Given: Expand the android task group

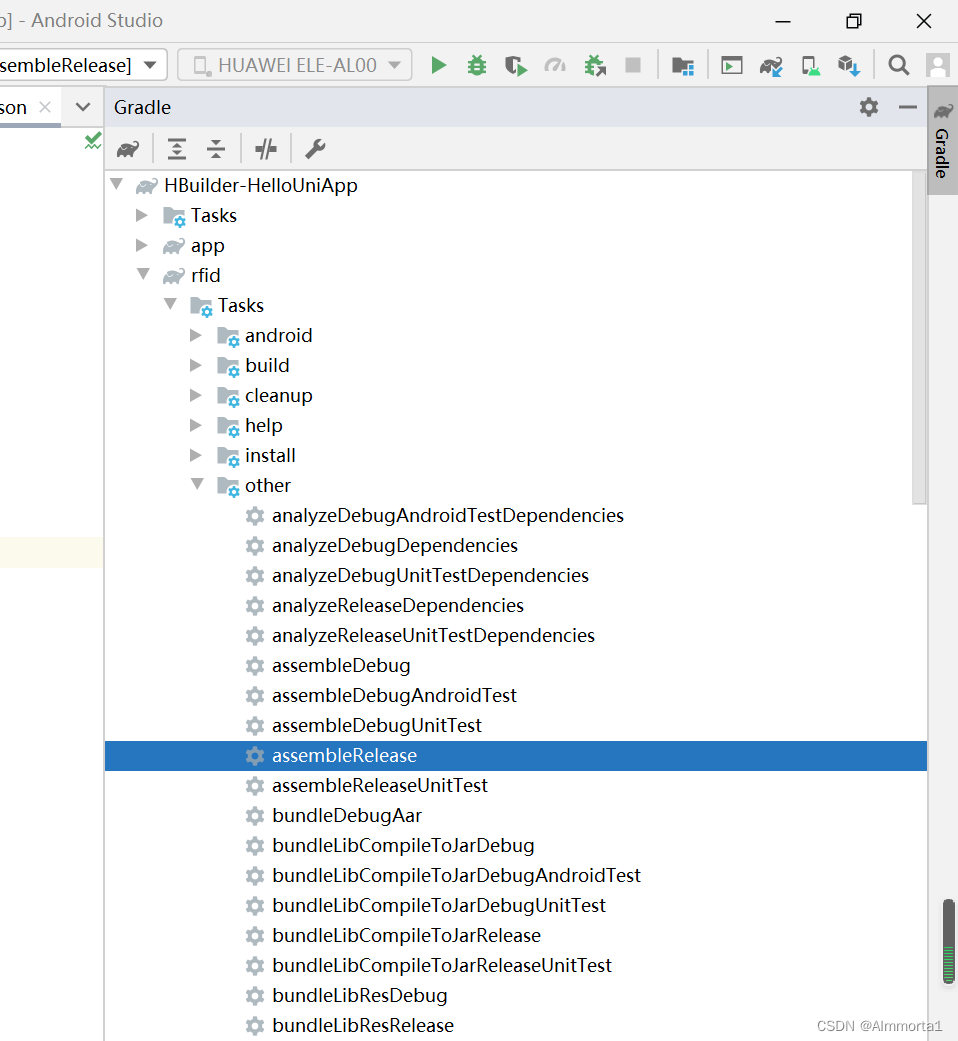Looking at the screenshot, I should click(x=196, y=335).
